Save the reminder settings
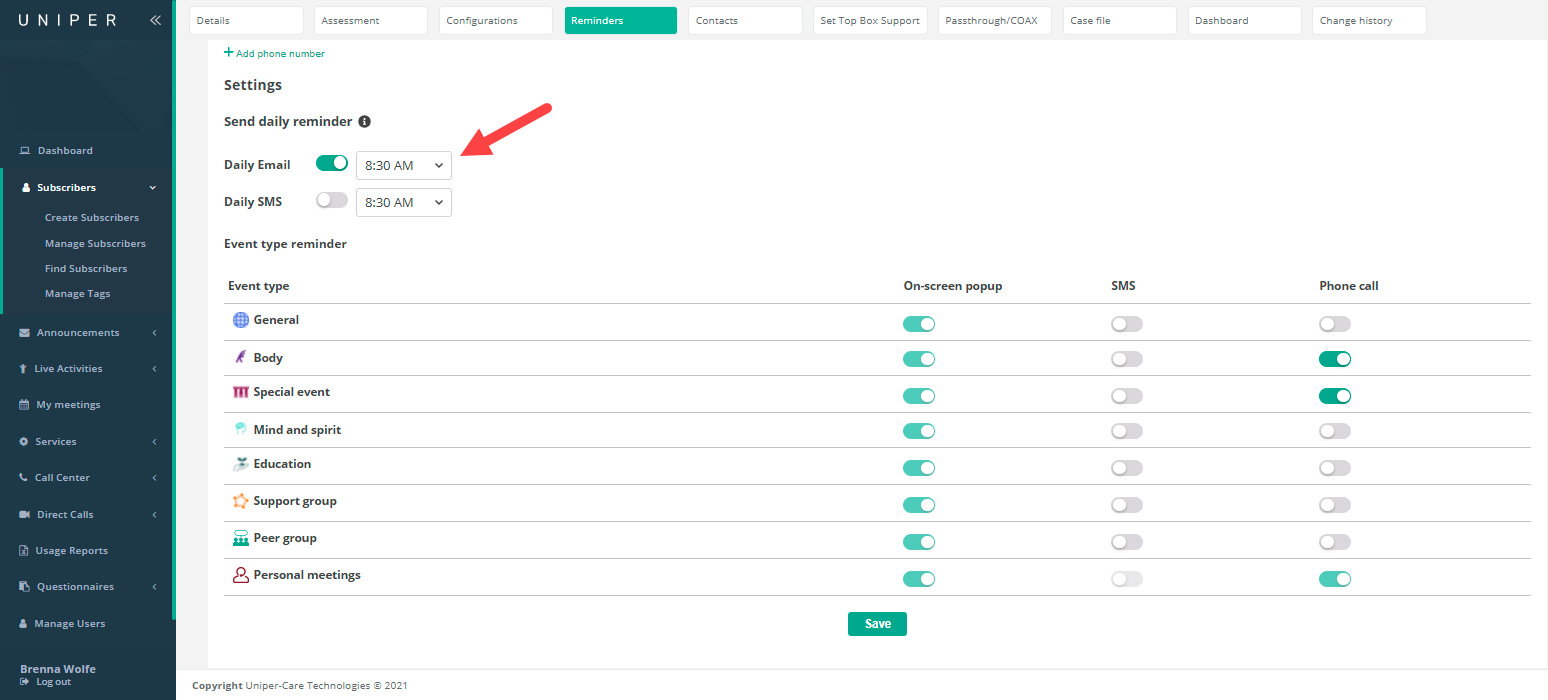1548x700 pixels. tap(877, 624)
